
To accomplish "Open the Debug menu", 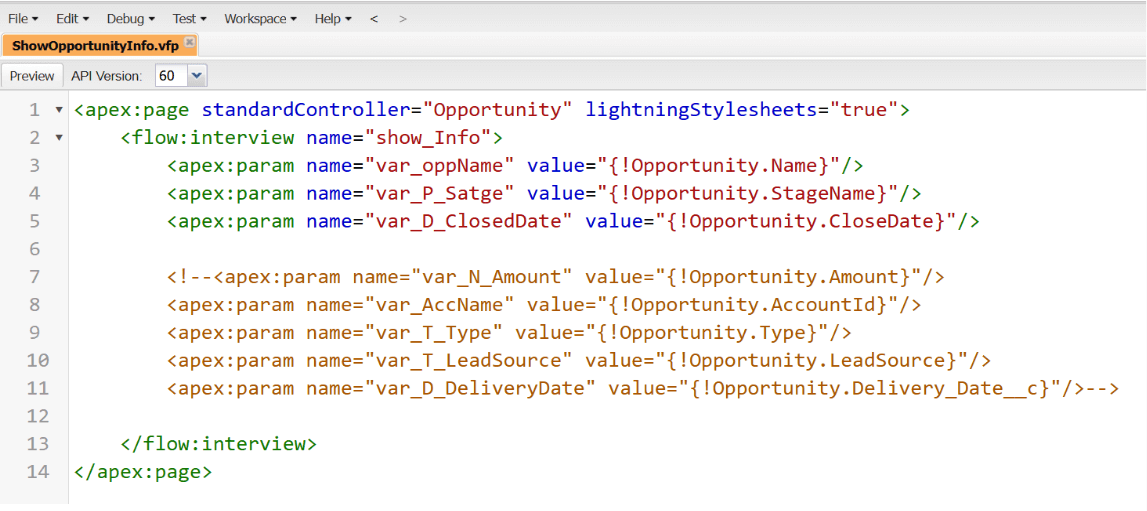I will (130, 18).
